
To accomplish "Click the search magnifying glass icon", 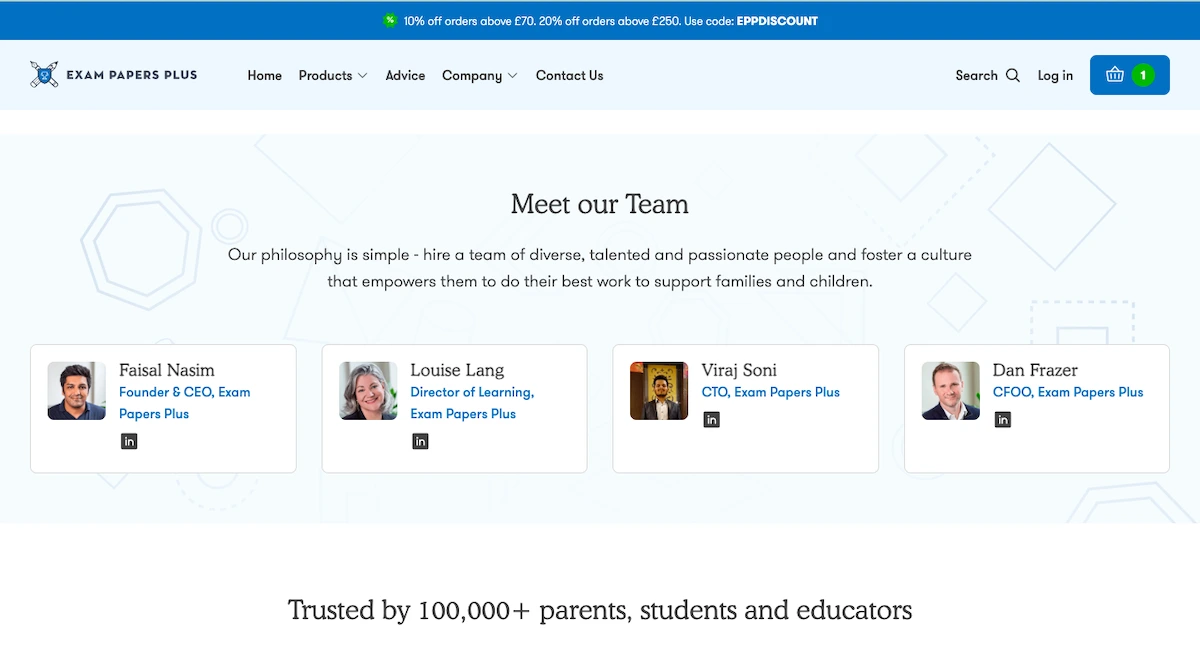I will [x=1013, y=75].
